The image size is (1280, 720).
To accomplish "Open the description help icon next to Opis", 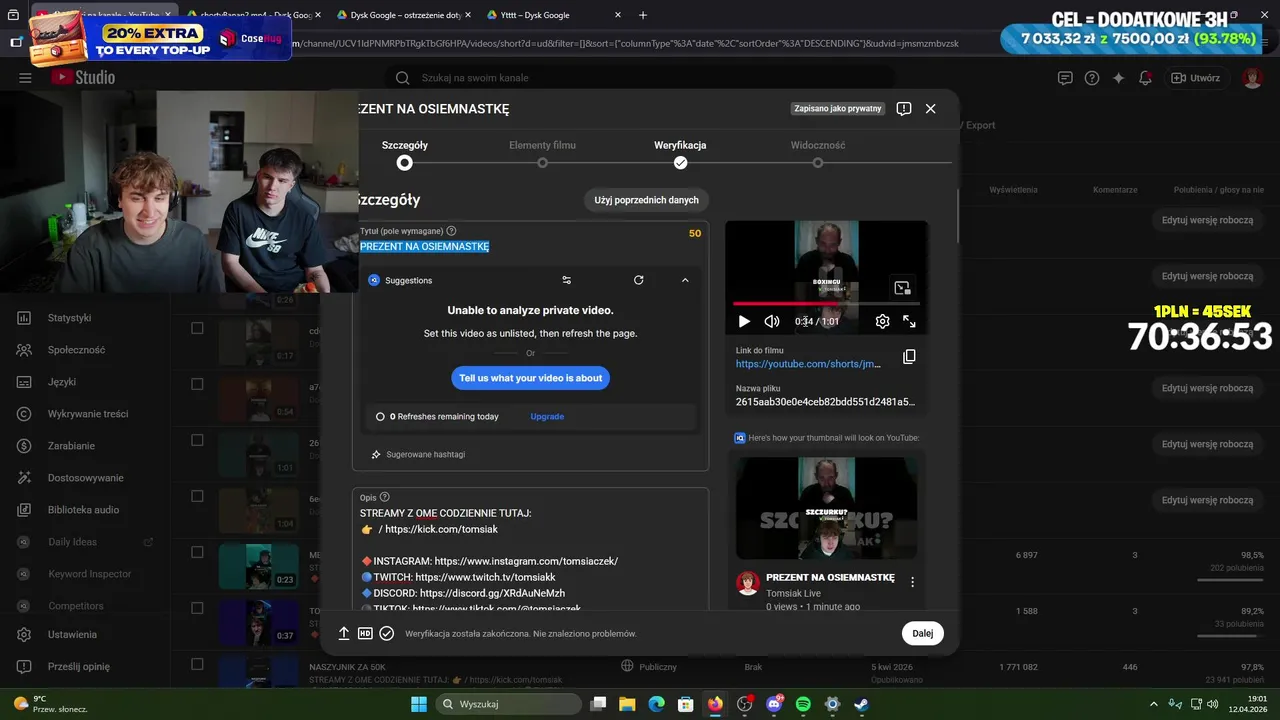I will (385, 497).
